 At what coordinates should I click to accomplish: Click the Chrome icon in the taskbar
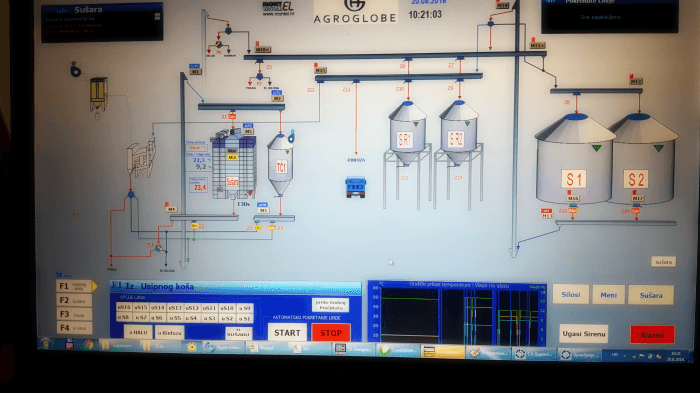click(88, 345)
